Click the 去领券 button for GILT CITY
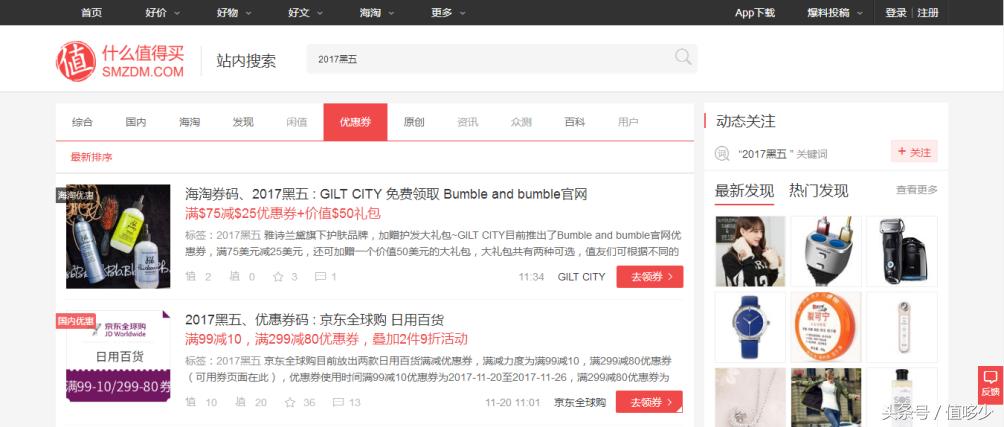This screenshot has width=1004, height=427. click(650, 277)
